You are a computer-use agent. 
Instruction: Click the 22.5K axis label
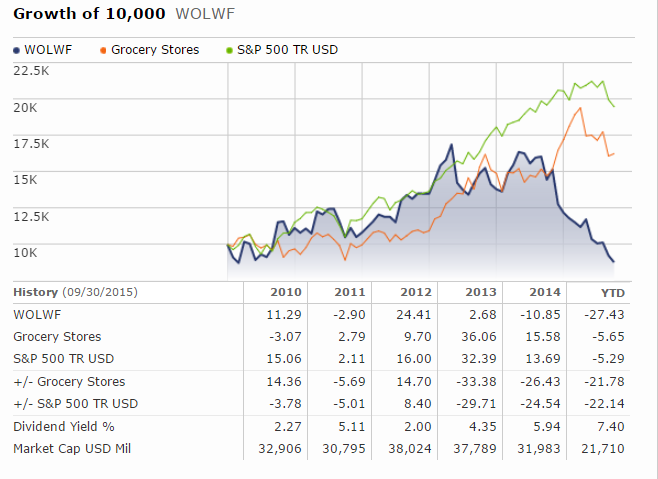click(31, 71)
